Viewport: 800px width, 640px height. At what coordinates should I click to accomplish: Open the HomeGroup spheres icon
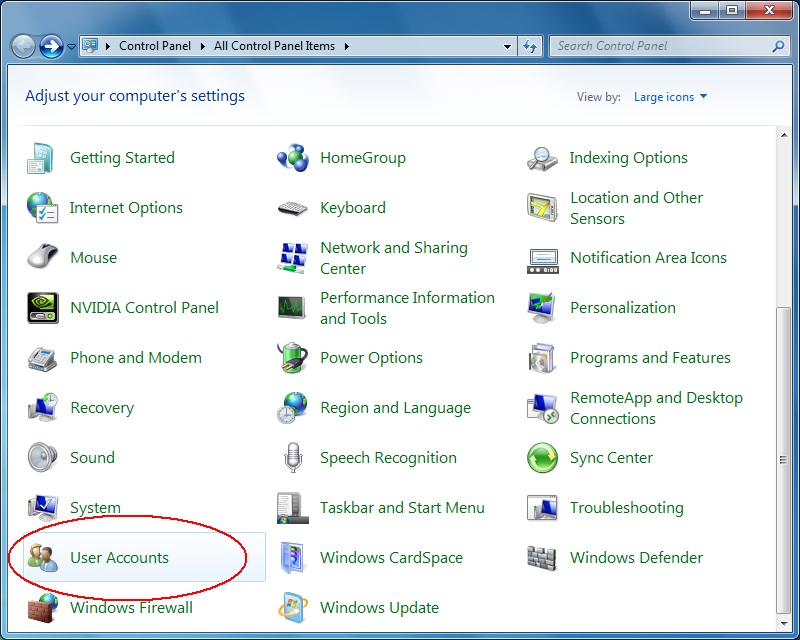click(x=293, y=158)
